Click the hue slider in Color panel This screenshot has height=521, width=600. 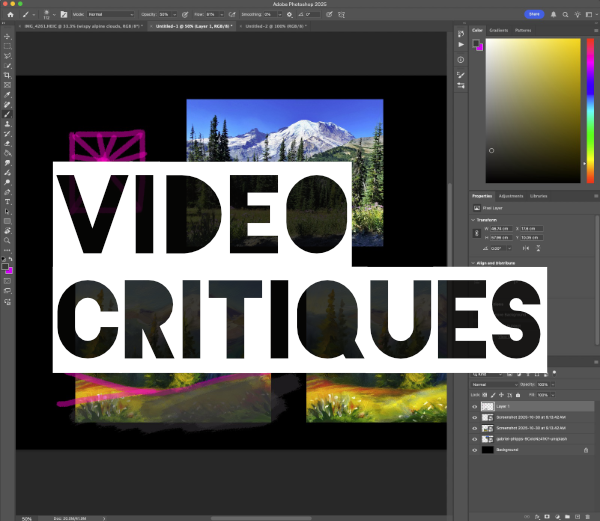(590, 111)
